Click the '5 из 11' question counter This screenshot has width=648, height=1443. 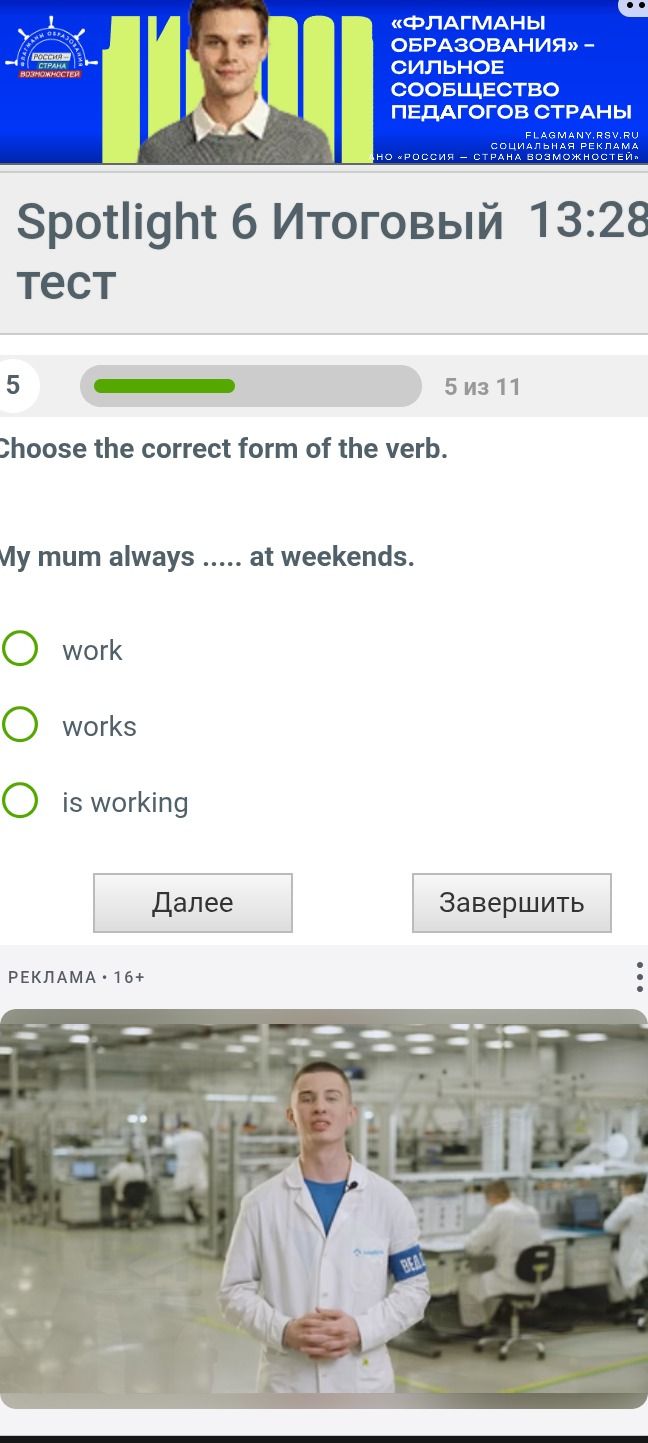point(483,387)
